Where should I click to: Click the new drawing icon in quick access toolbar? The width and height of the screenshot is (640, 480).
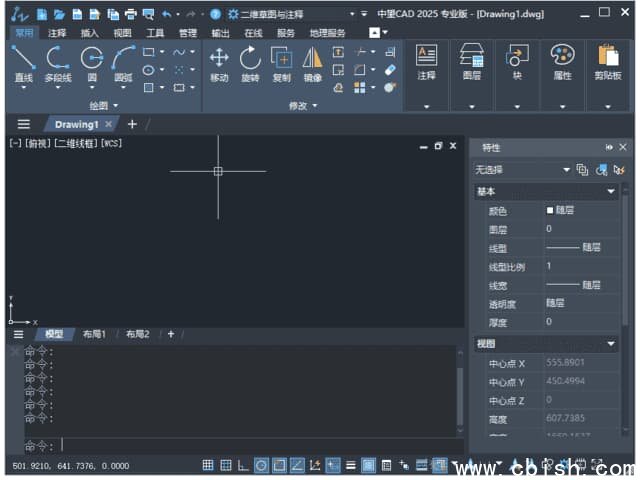42,15
